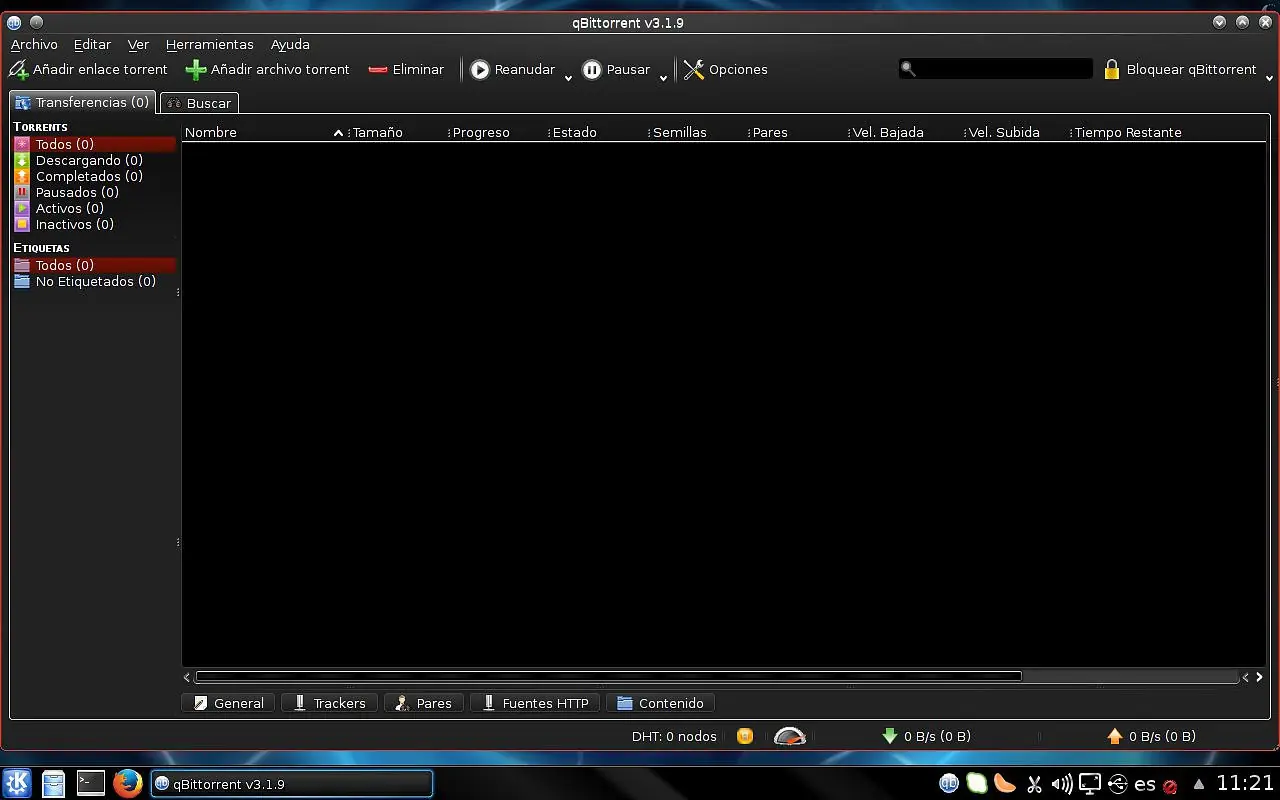Select Todos (0) under Etiquetas
The image size is (1280, 800).
click(x=94, y=265)
